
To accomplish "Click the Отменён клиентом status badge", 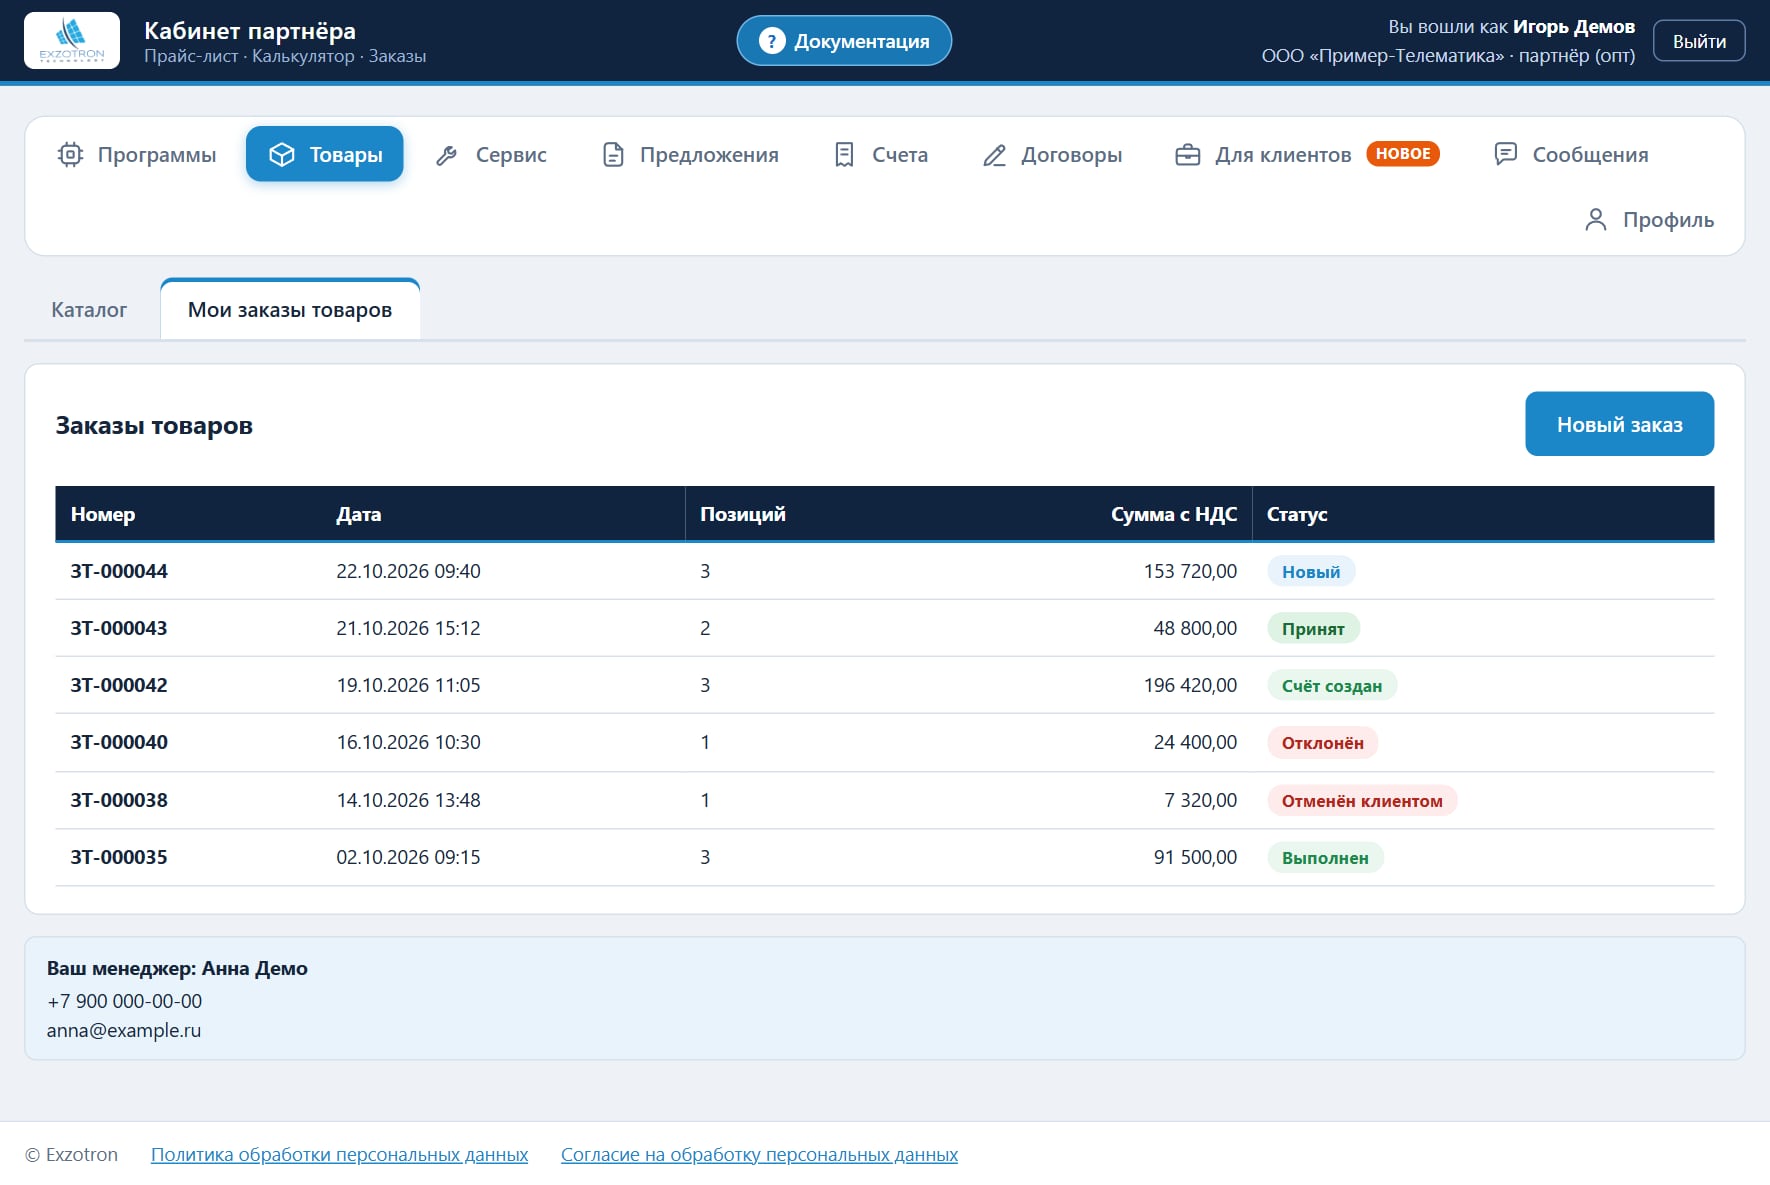I will pyautogui.click(x=1362, y=801).
